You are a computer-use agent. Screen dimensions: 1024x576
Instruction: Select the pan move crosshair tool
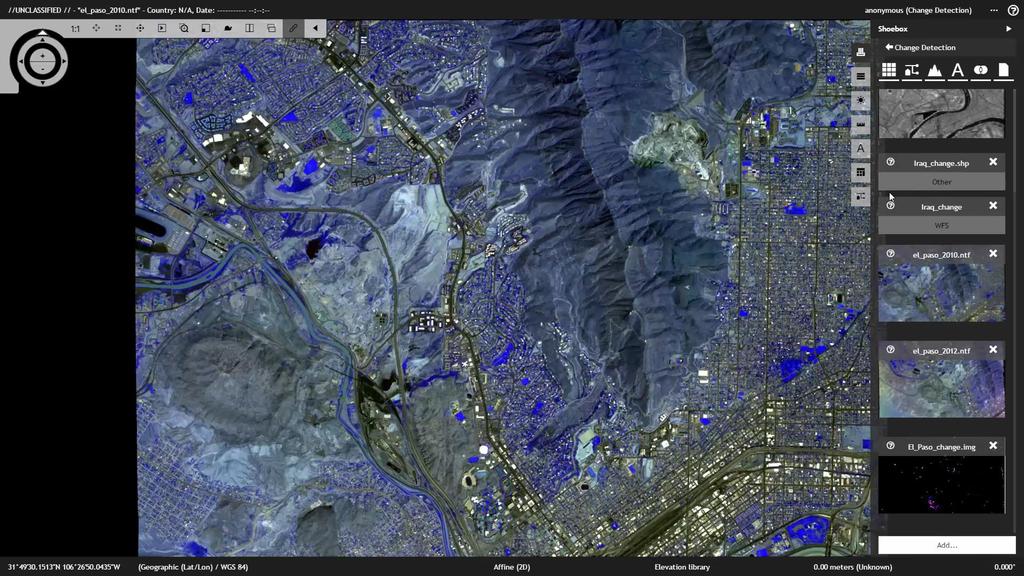point(140,28)
